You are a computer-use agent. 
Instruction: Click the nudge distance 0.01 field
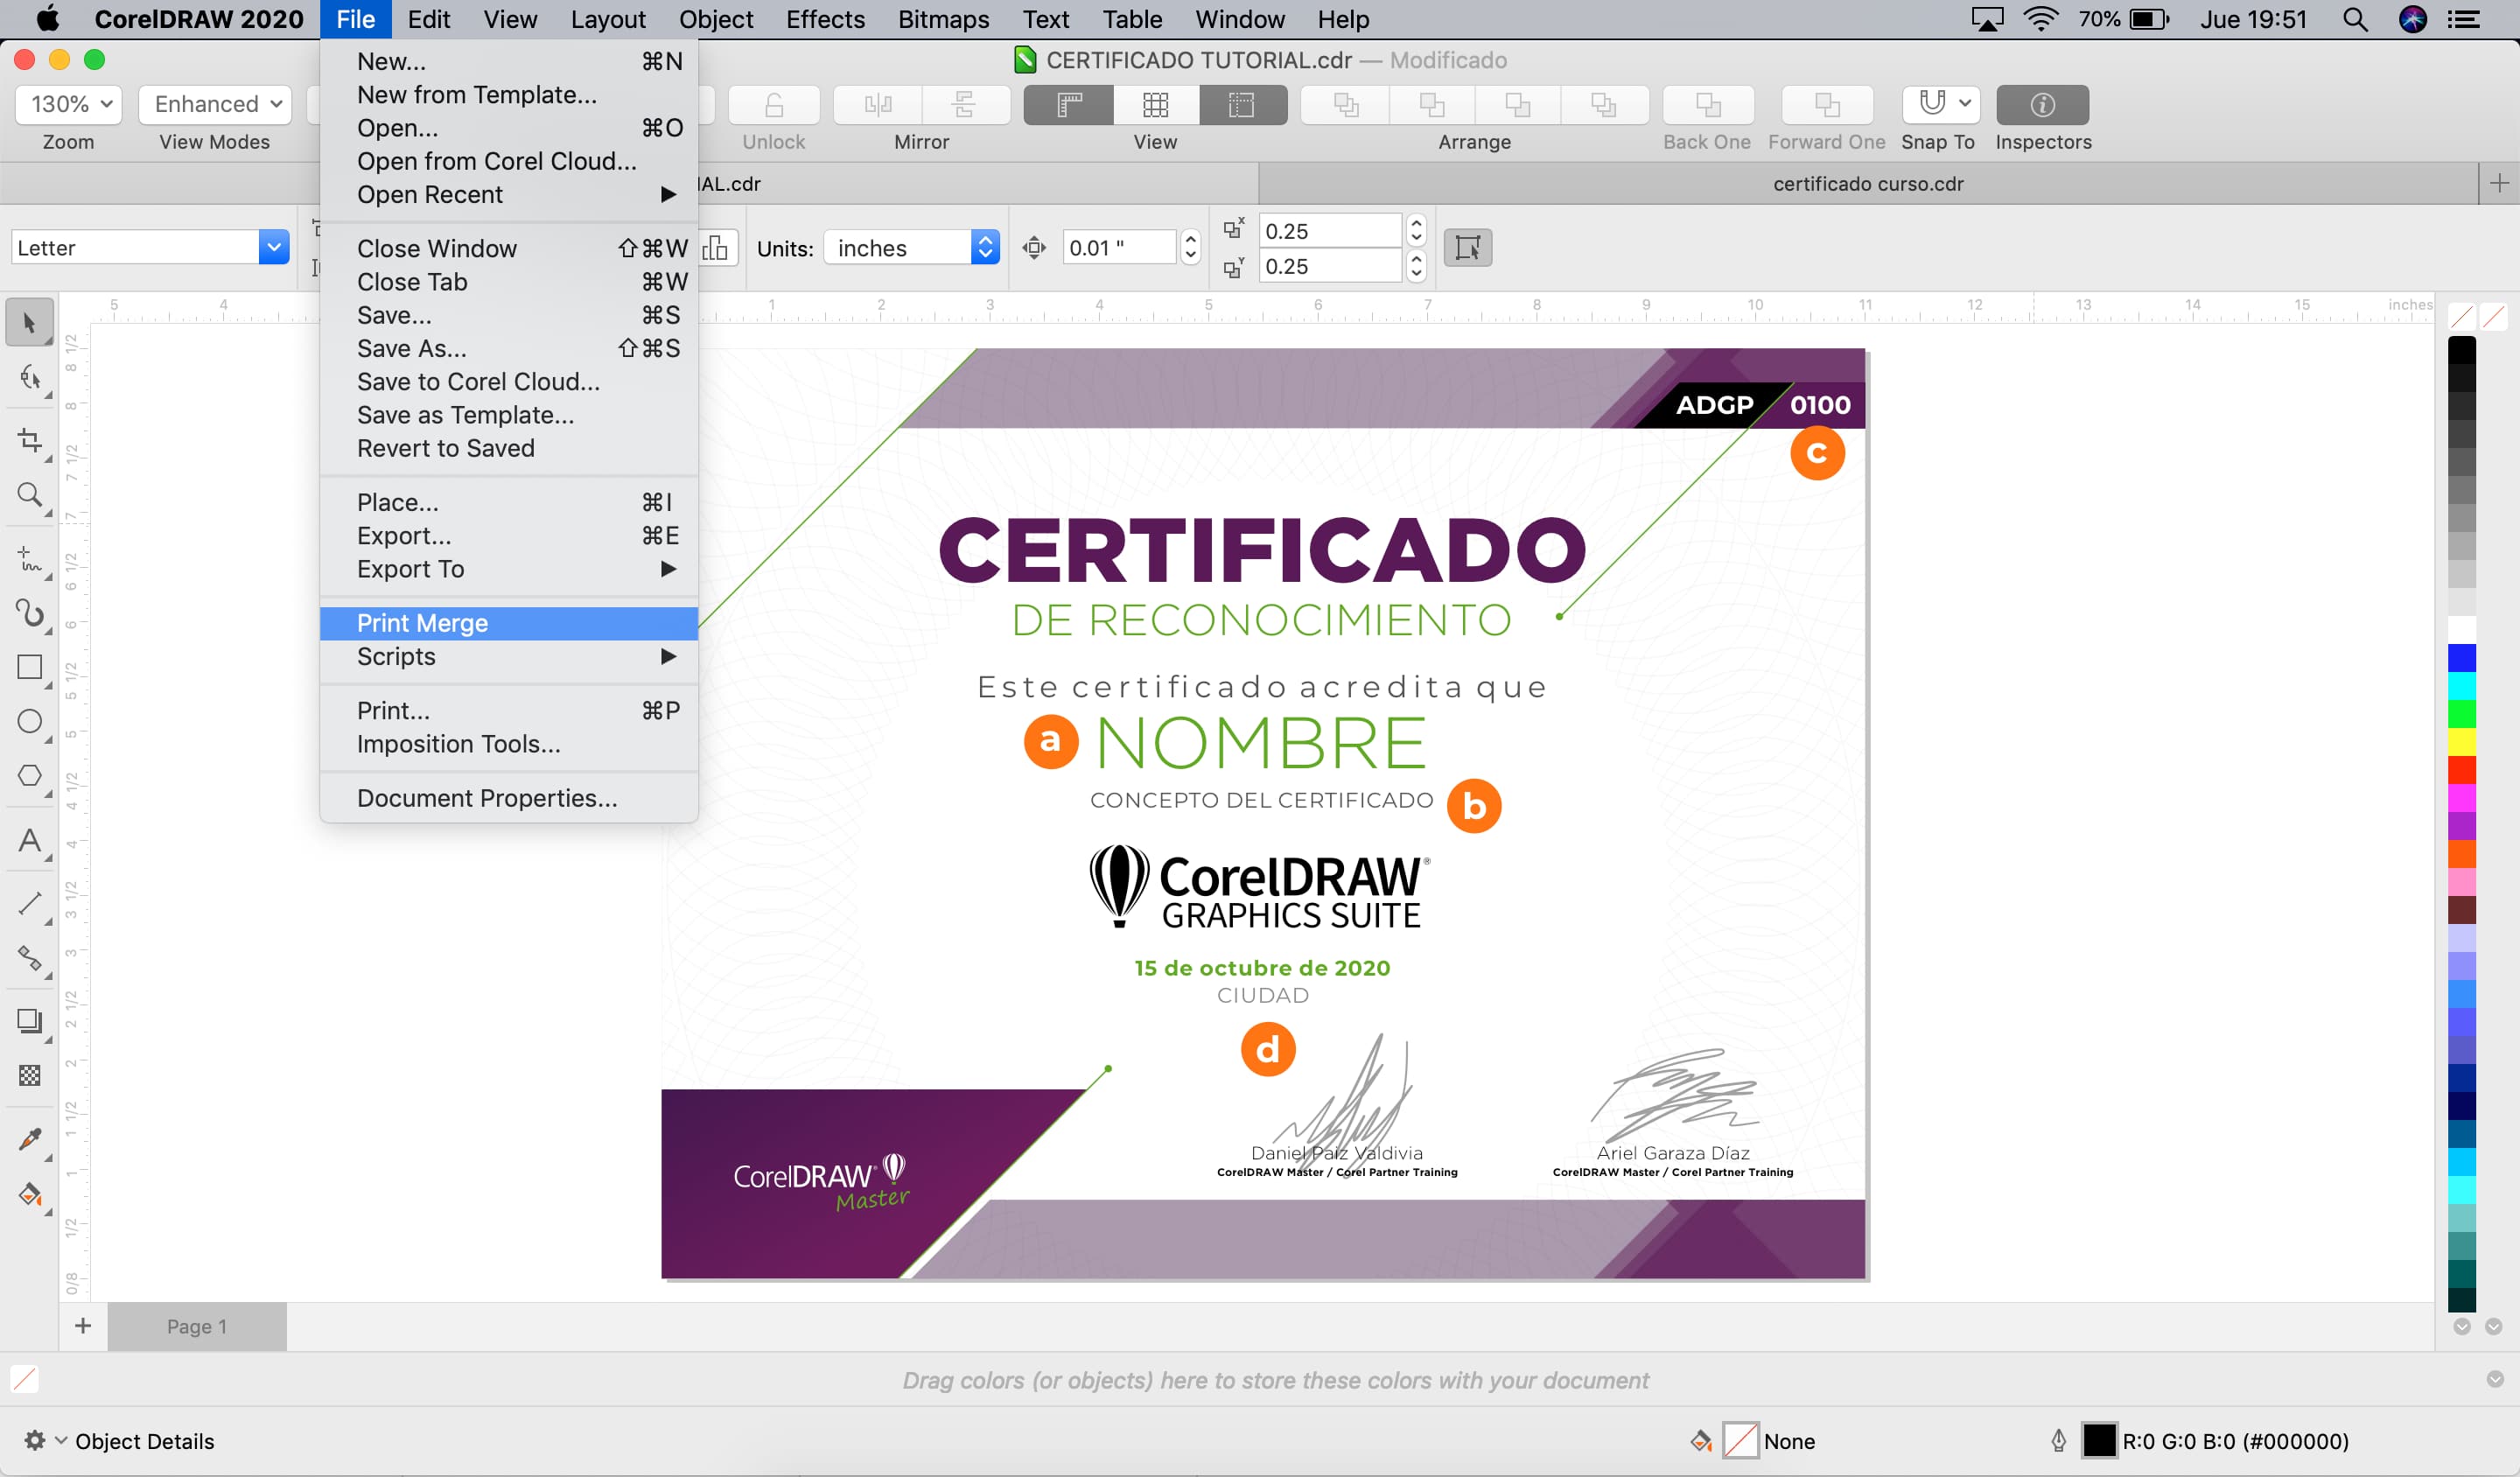coord(1117,247)
